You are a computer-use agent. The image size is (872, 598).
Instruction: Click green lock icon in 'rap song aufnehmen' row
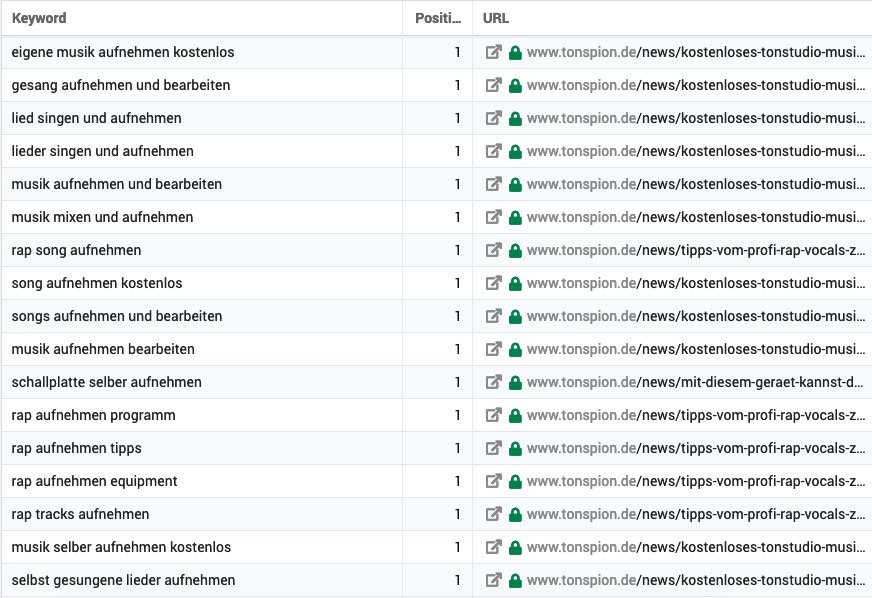tap(516, 251)
